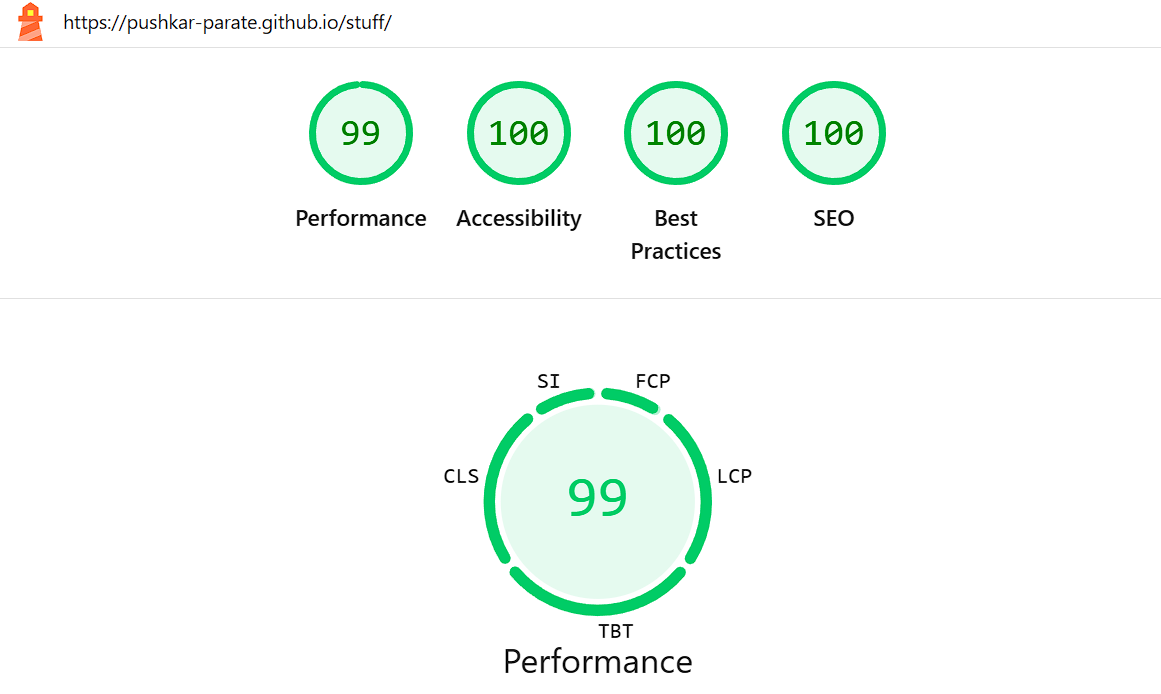Click the SEO score gauge circle
Image resolution: width=1161 pixels, height=694 pixels.
833,133
